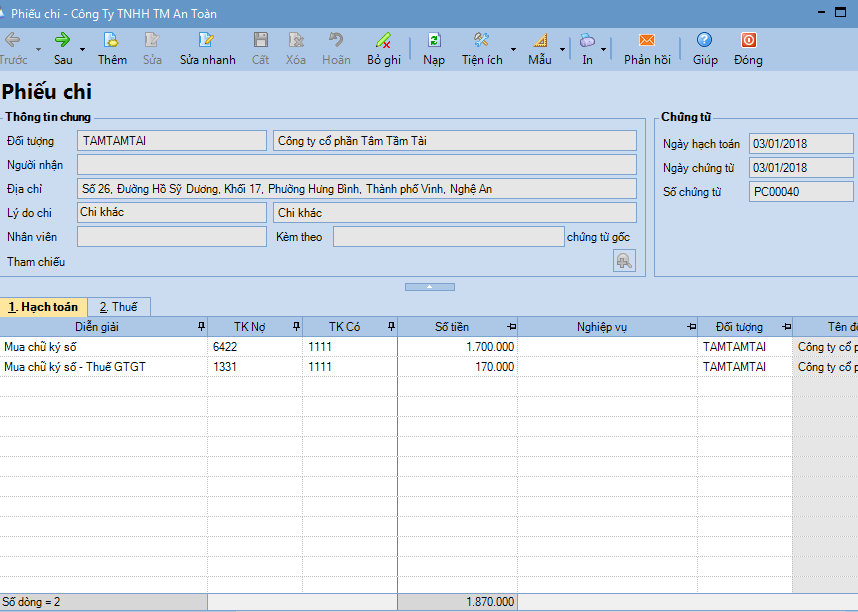Viewport: 858px width, 612px height.
Task: Click amount cell 1.700.000
Action: click(457, 347)
